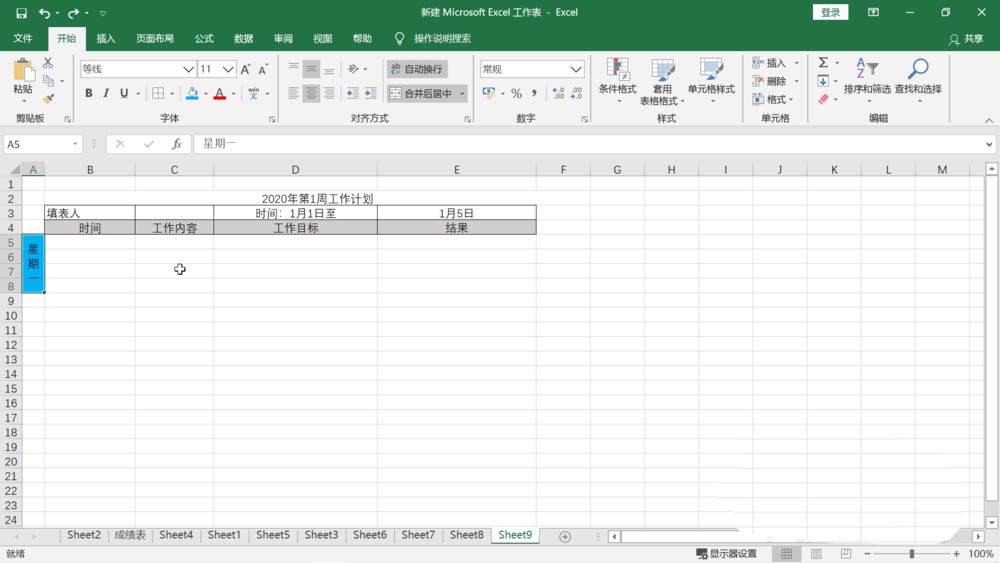Click the percent style icon
This screenshot has width=1000, height=563.
(x=516, y=94)
